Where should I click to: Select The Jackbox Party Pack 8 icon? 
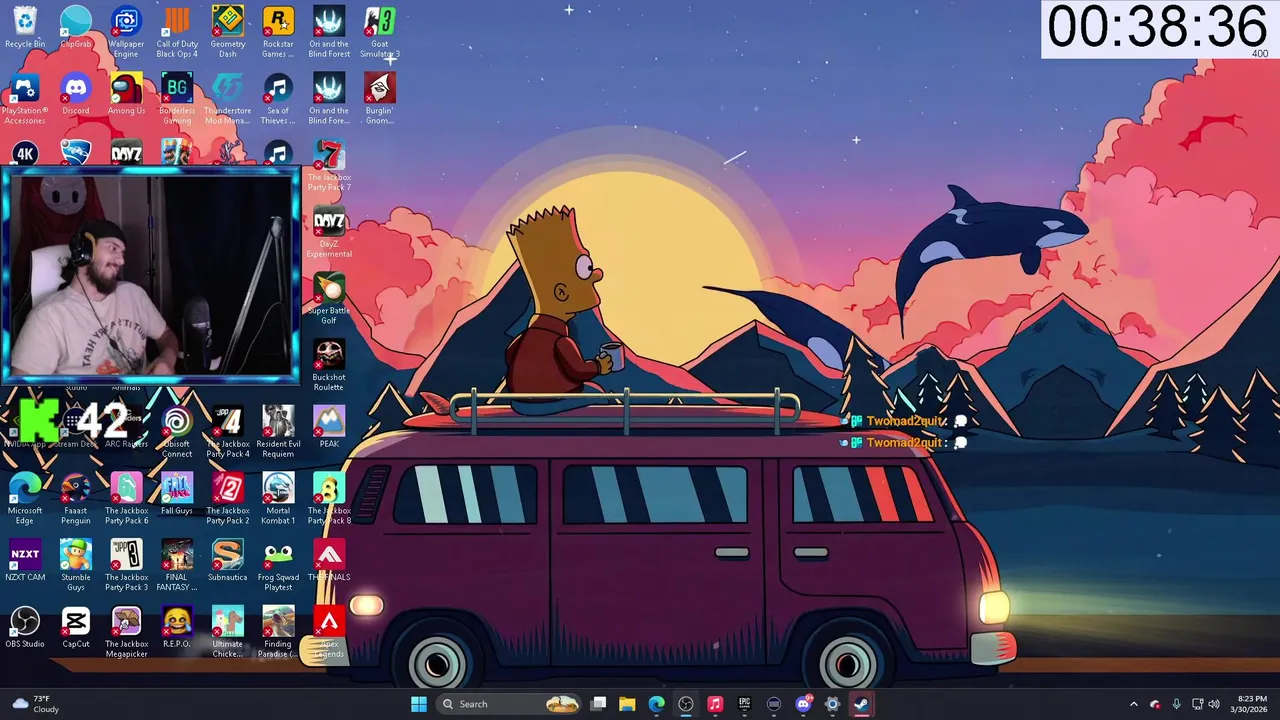pos(329,500)
